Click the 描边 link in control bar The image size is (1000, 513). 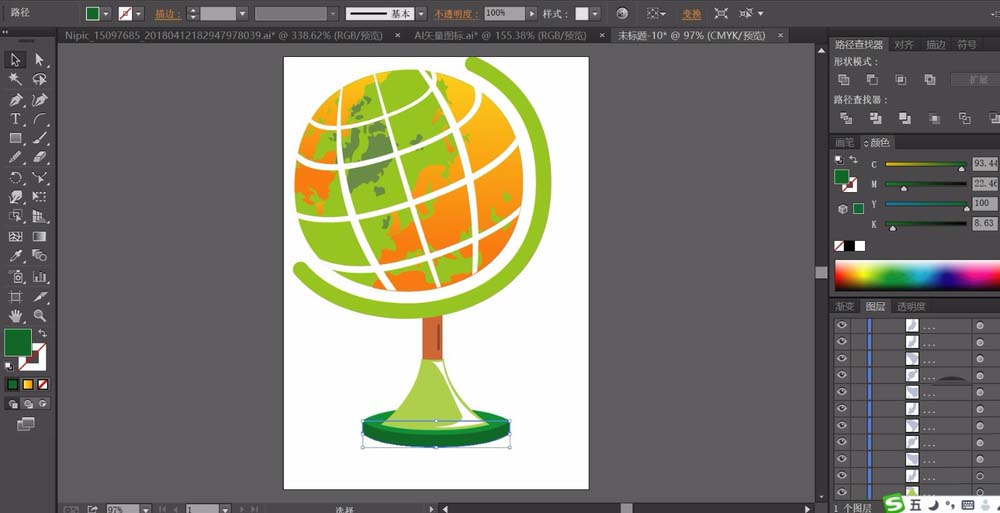168,14
